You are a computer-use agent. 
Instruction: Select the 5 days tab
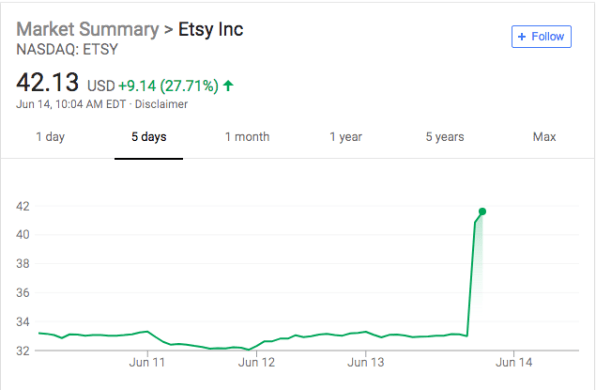pyautogui.click(x=149, y=136)
